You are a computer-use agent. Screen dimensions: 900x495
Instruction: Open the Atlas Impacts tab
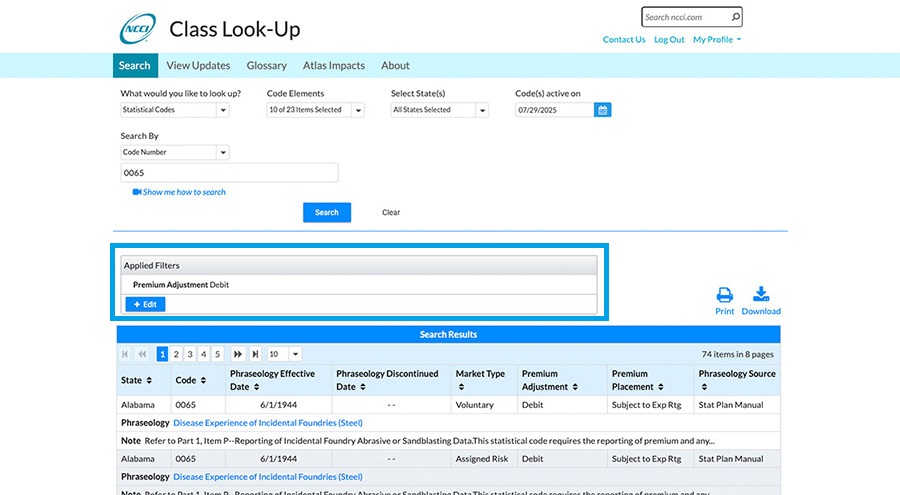[x=334, y=65]
